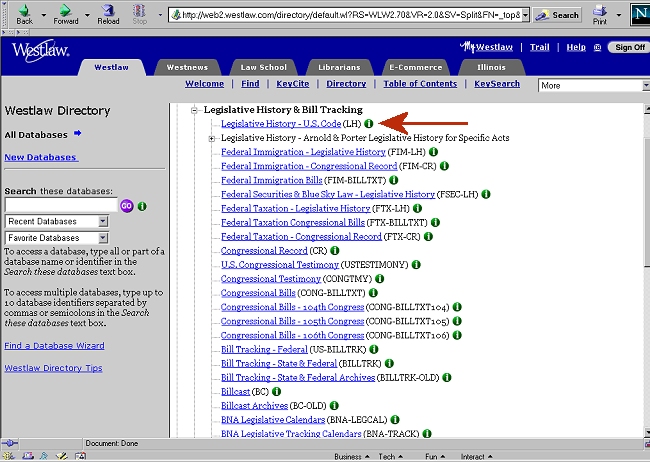The width and height of the screenshot is (650, 462).
Task: Click the Sign Off button
Action: coord(629,47)
